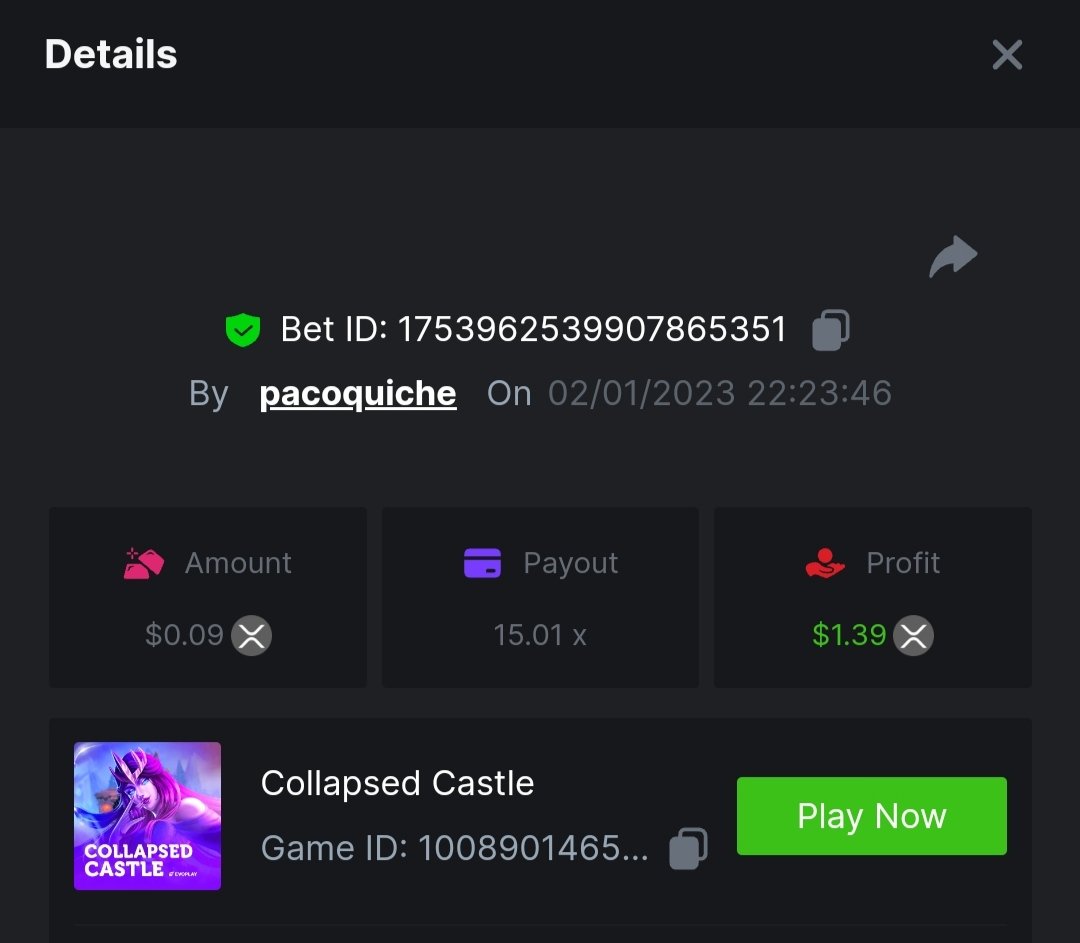The image size is (1080, 943).
Task: Click the green verified shield icon
Action: 243,330
